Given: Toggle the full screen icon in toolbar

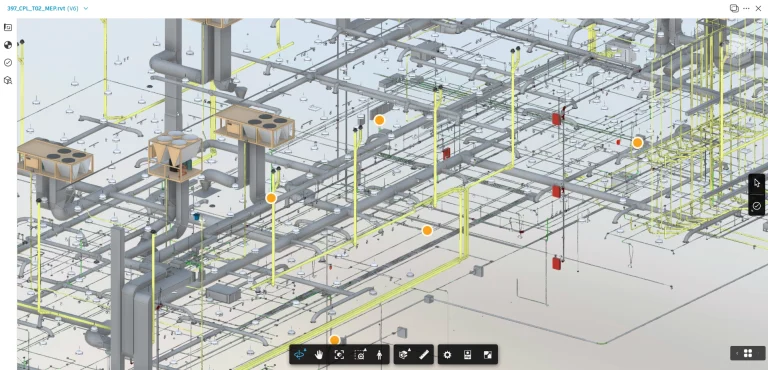Looking at the screenshot, I should [x=488, y=355].
